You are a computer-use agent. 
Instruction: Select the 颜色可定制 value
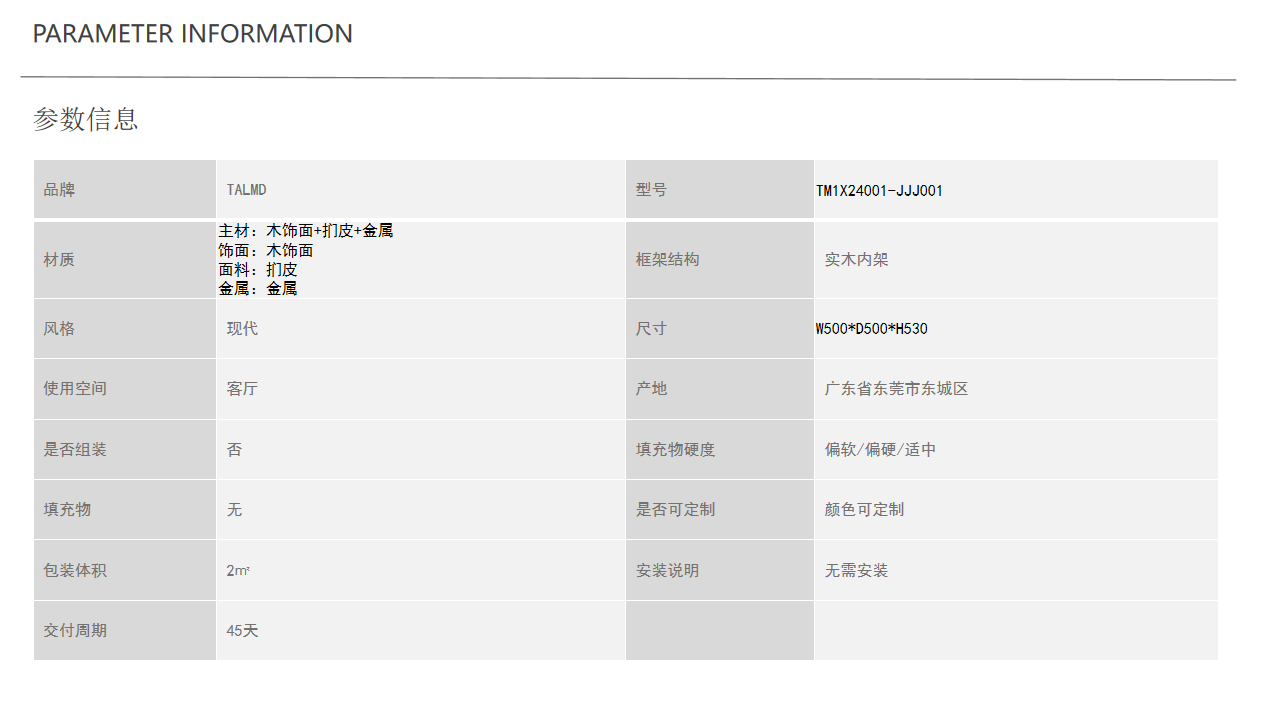click(x=865, y=510)
